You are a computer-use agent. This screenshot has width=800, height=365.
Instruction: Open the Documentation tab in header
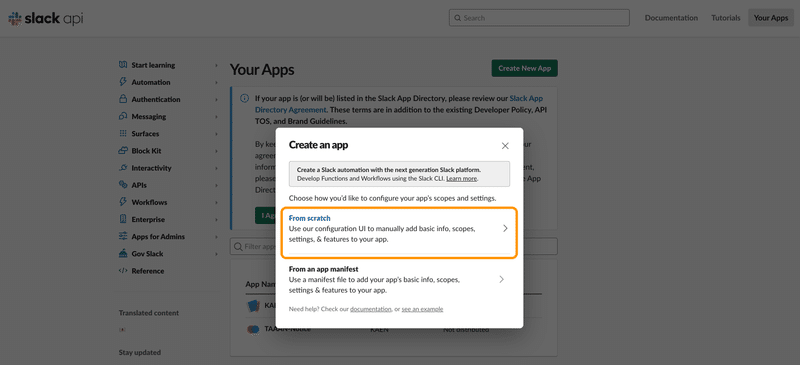671,18
